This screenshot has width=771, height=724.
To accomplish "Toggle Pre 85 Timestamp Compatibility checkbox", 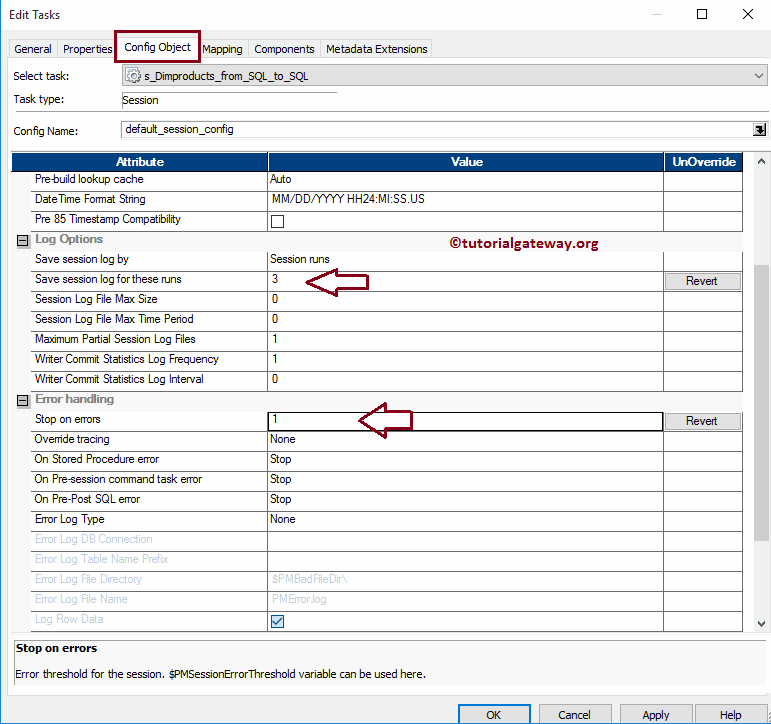I will tap(277, 221).
